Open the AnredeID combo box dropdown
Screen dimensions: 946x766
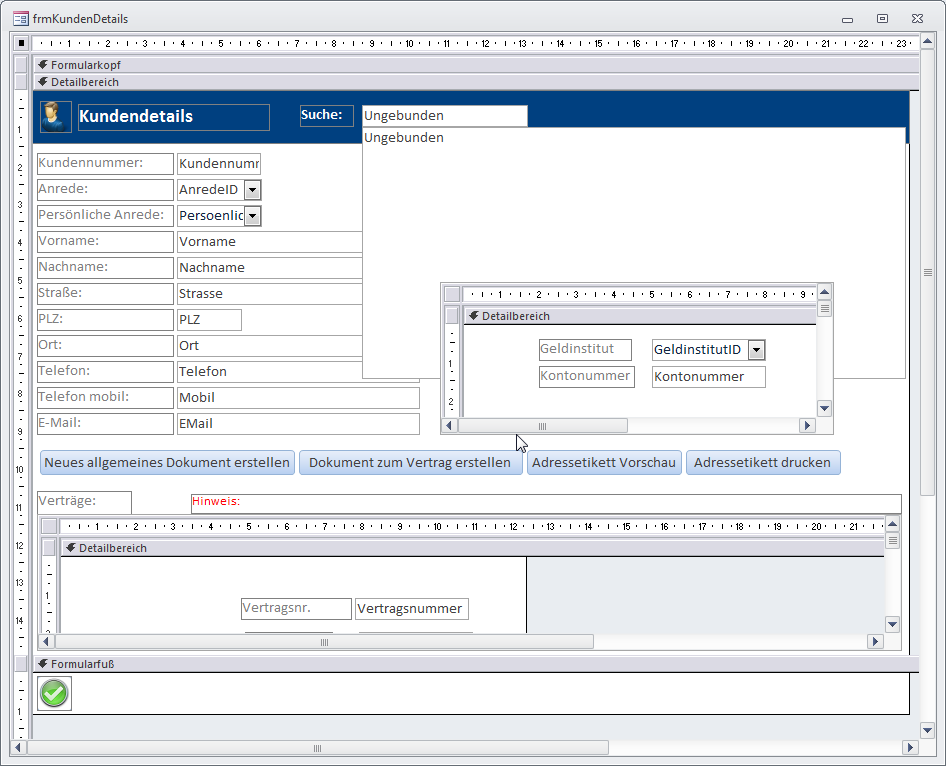(252, 190)
